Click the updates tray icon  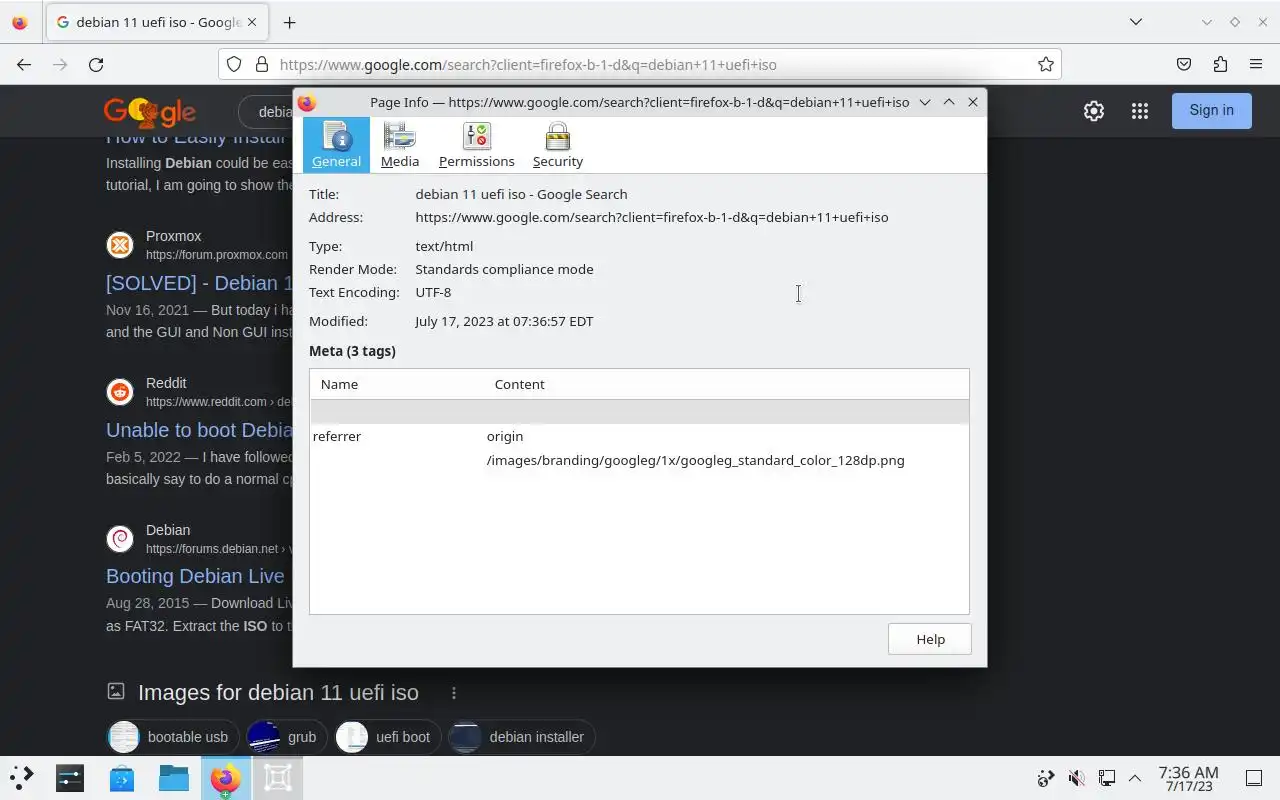[x=1046, y=778]
